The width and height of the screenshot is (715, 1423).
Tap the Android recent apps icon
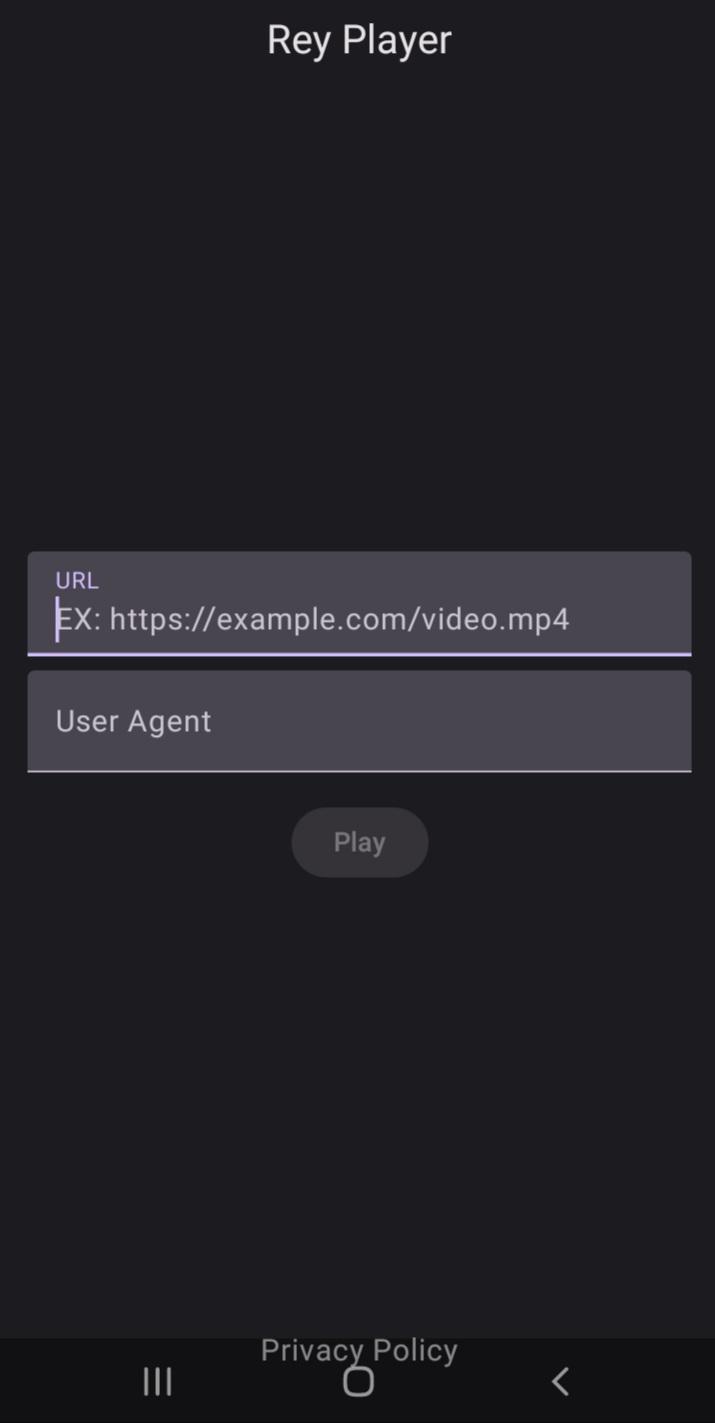157,1381
